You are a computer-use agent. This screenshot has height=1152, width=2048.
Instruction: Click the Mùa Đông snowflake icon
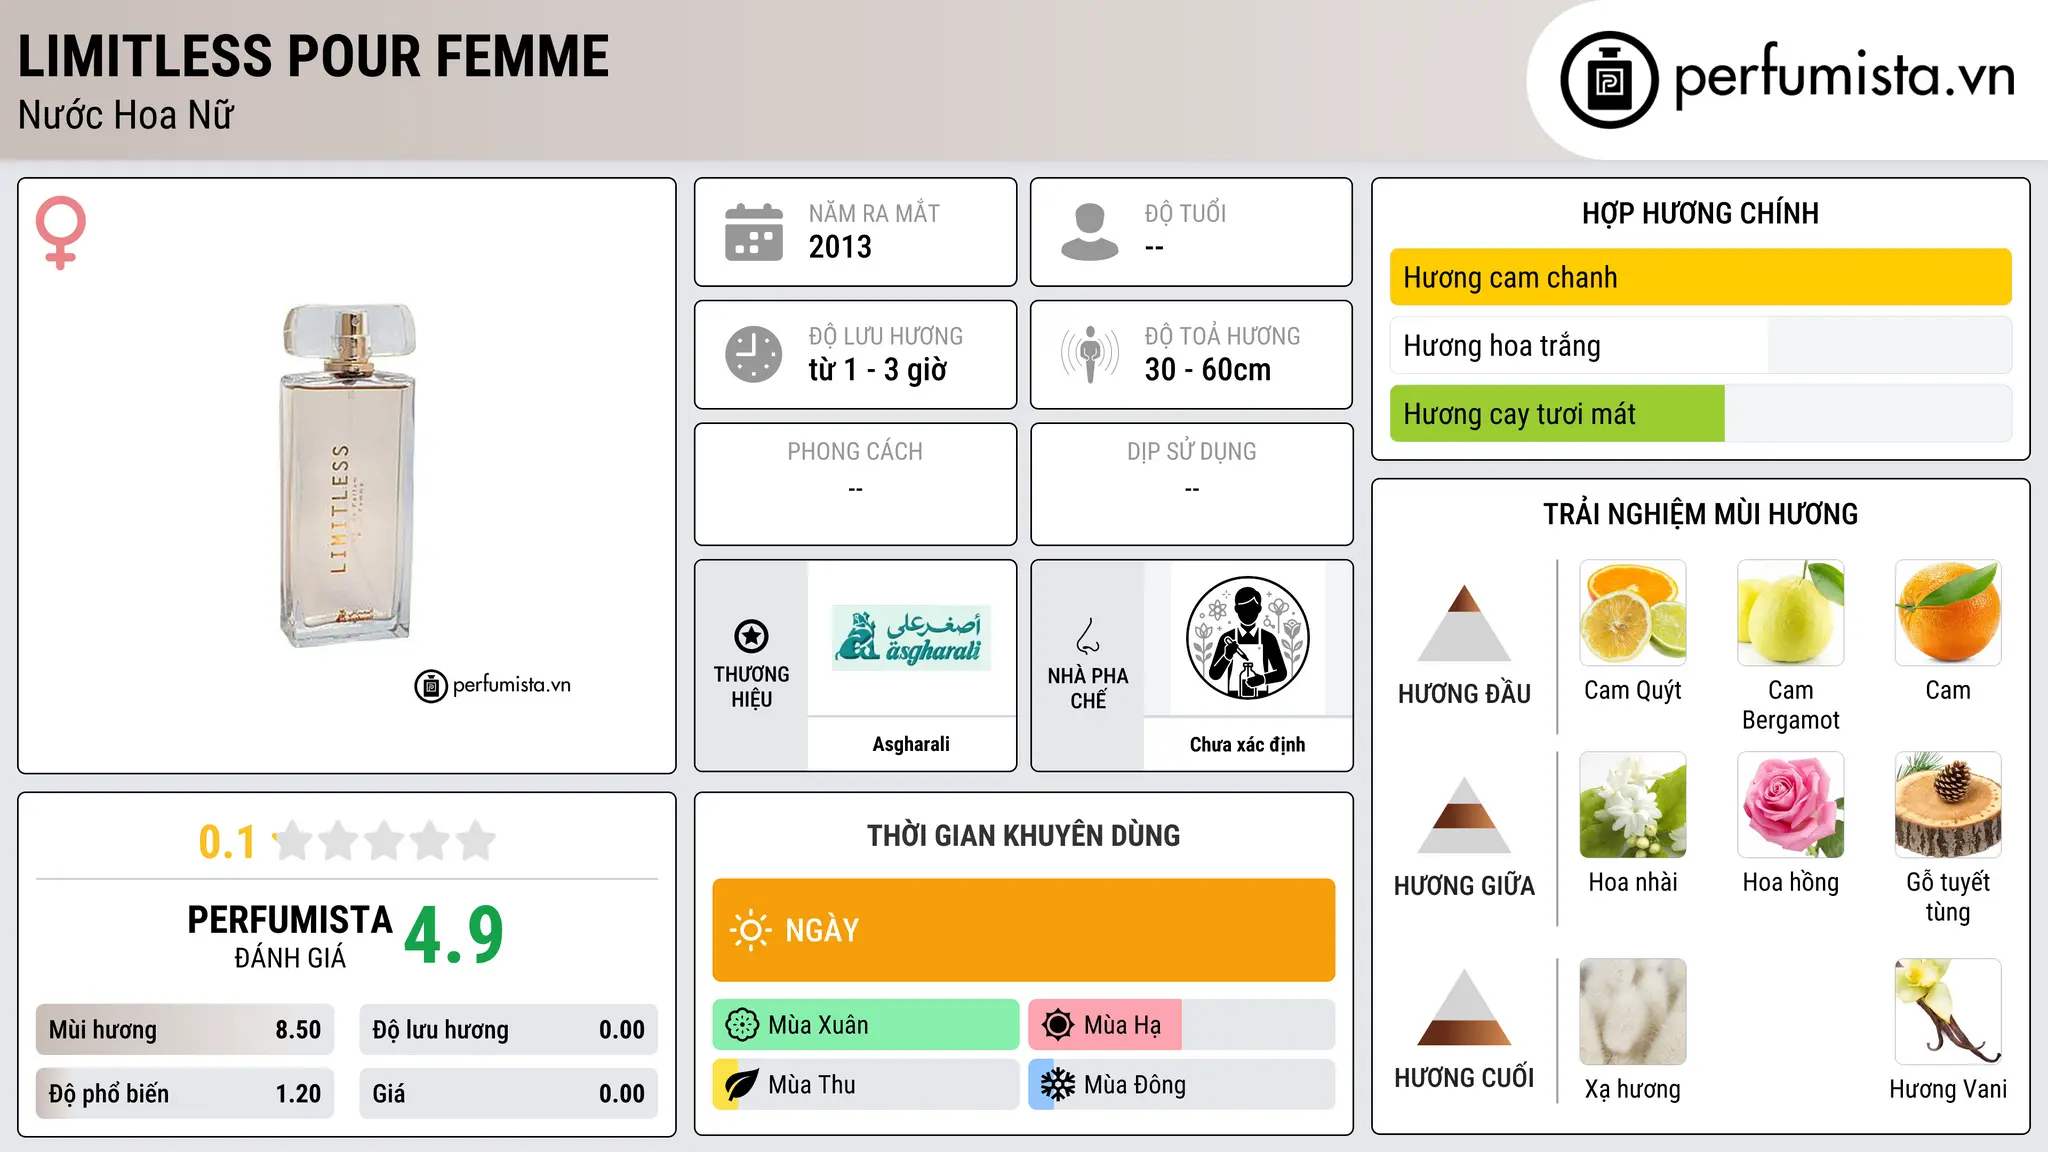(x=1058, y=1085)
